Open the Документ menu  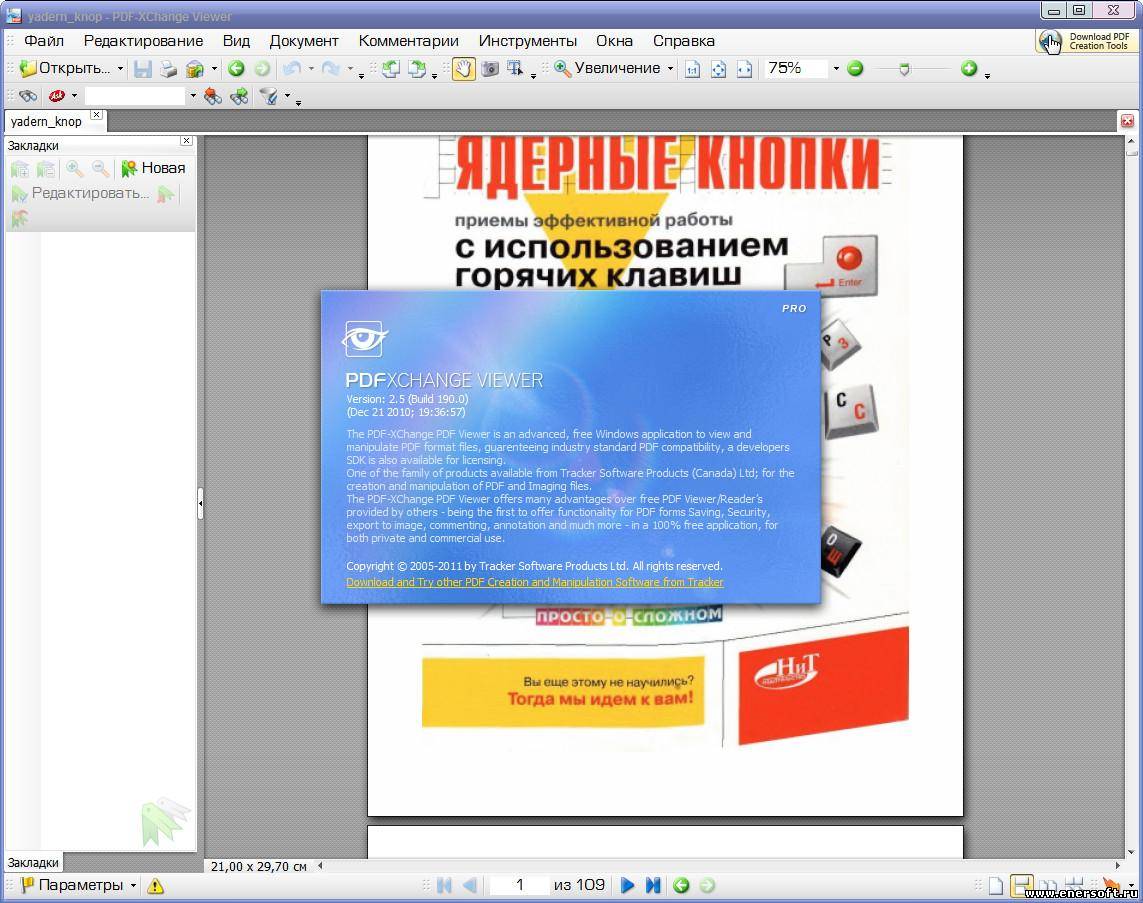tap(304, 41)
